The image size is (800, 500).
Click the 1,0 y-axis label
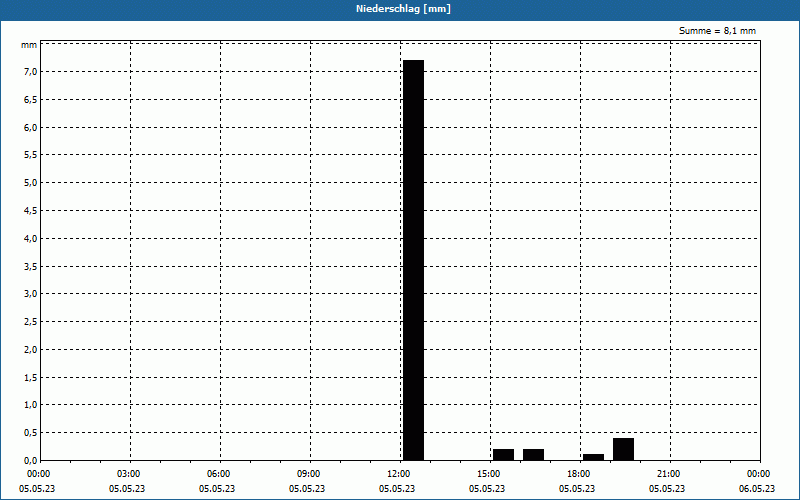(x=31, y=405)
